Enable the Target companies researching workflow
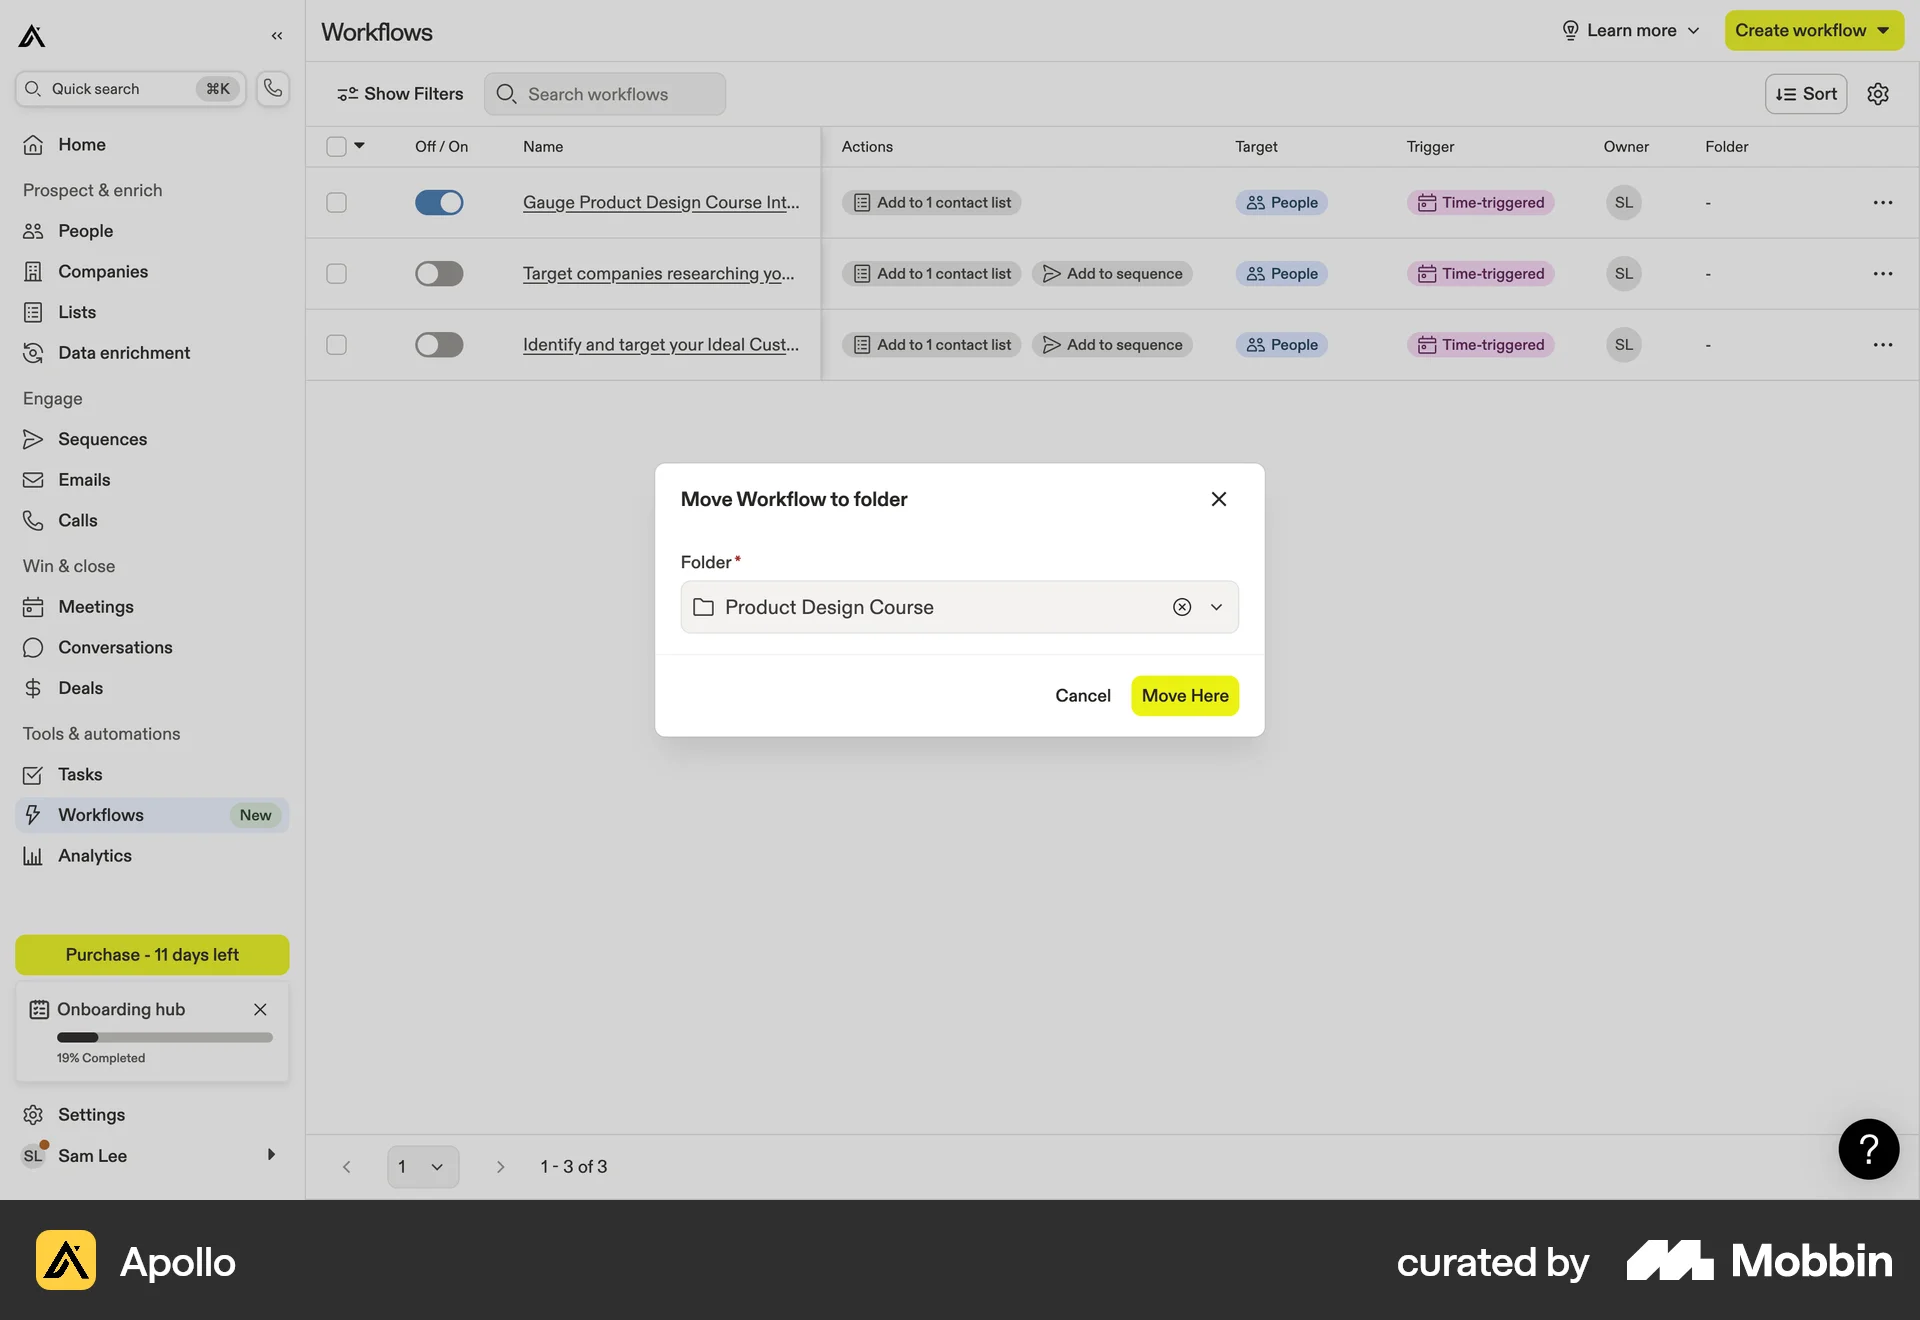1920x1320 pixels. (x=439, y=273)
